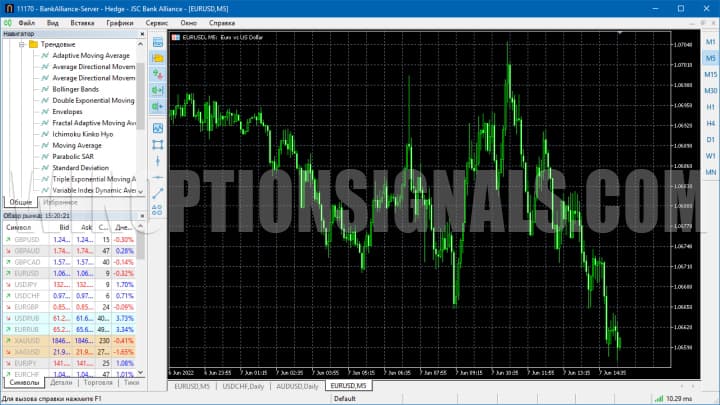
Task: Switch chart to D1 timeframe
Action: (710, 139)
